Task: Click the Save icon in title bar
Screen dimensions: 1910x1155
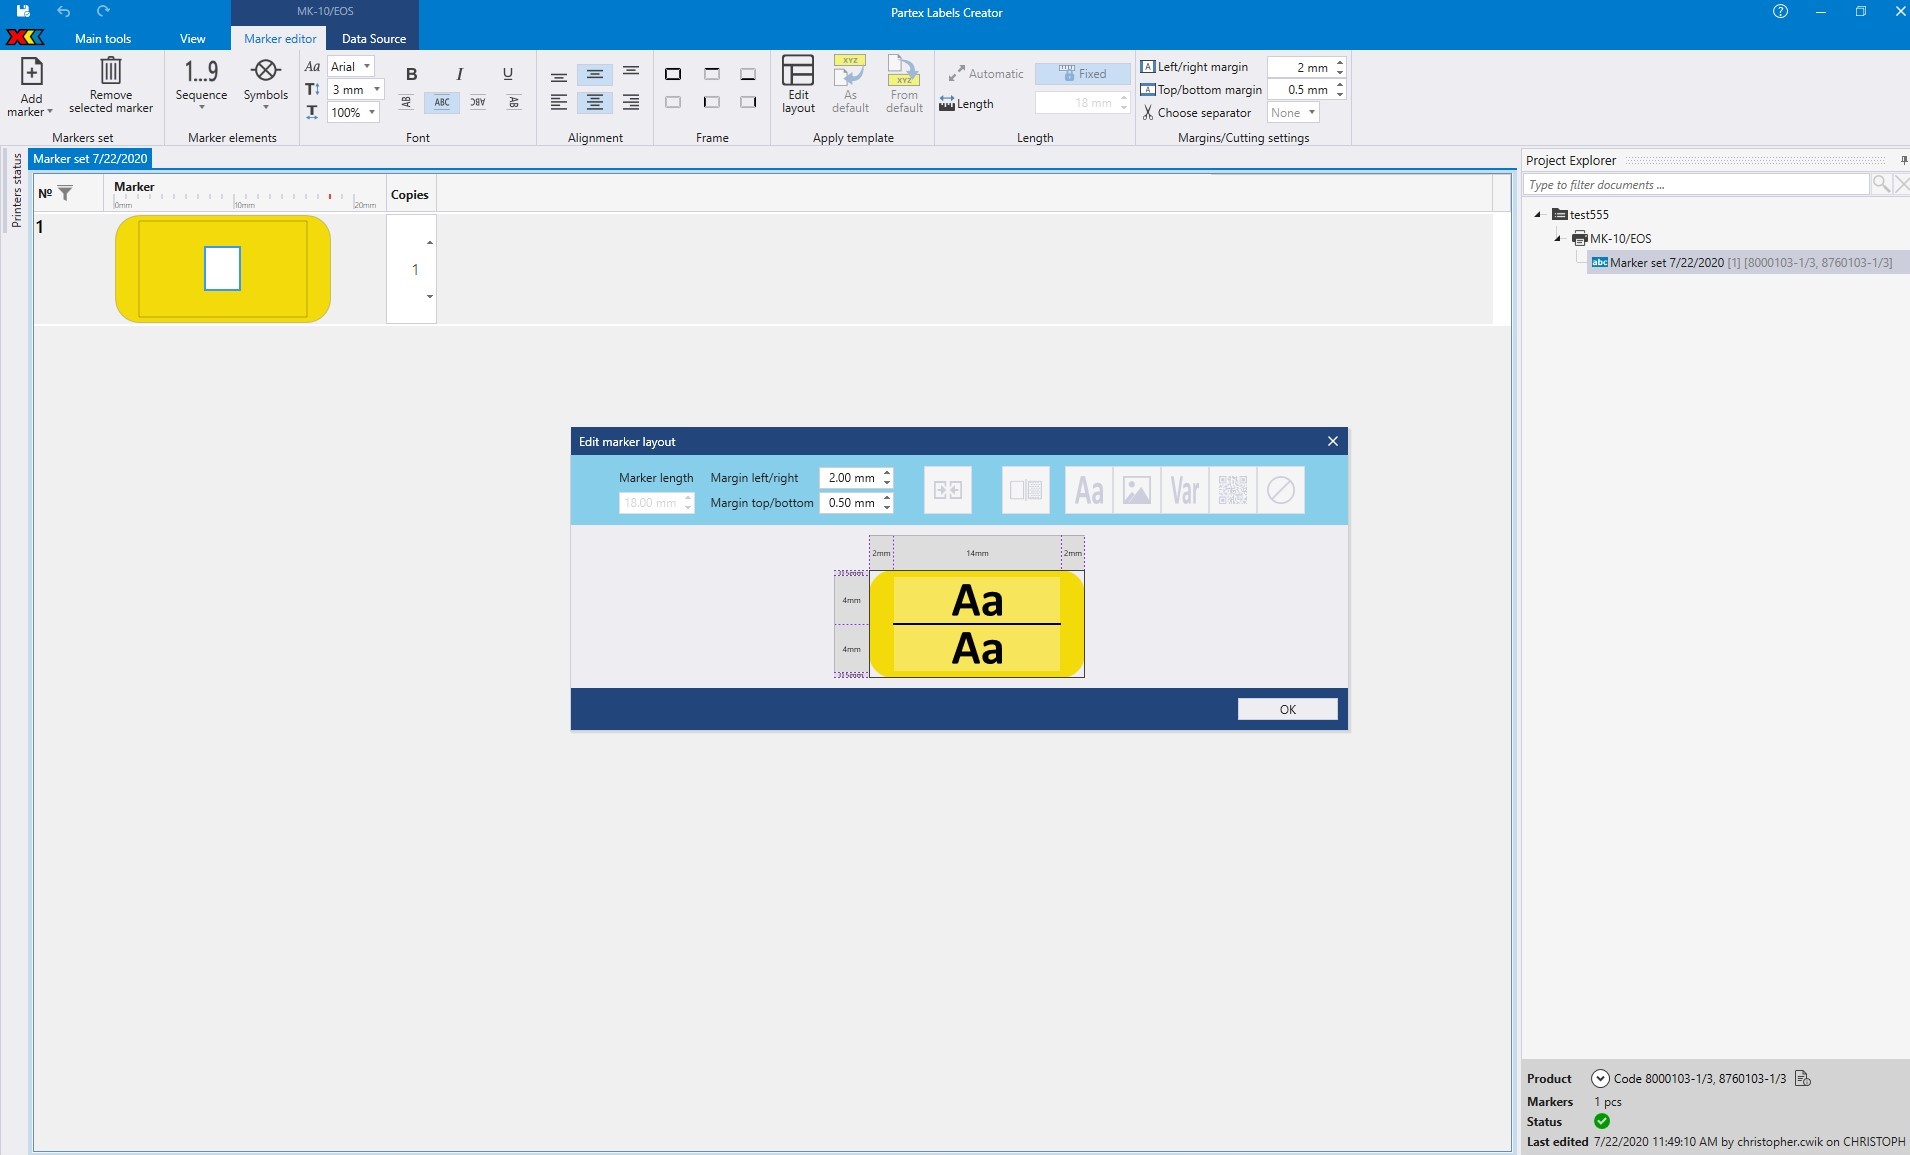Action: [x=23, y=12]
